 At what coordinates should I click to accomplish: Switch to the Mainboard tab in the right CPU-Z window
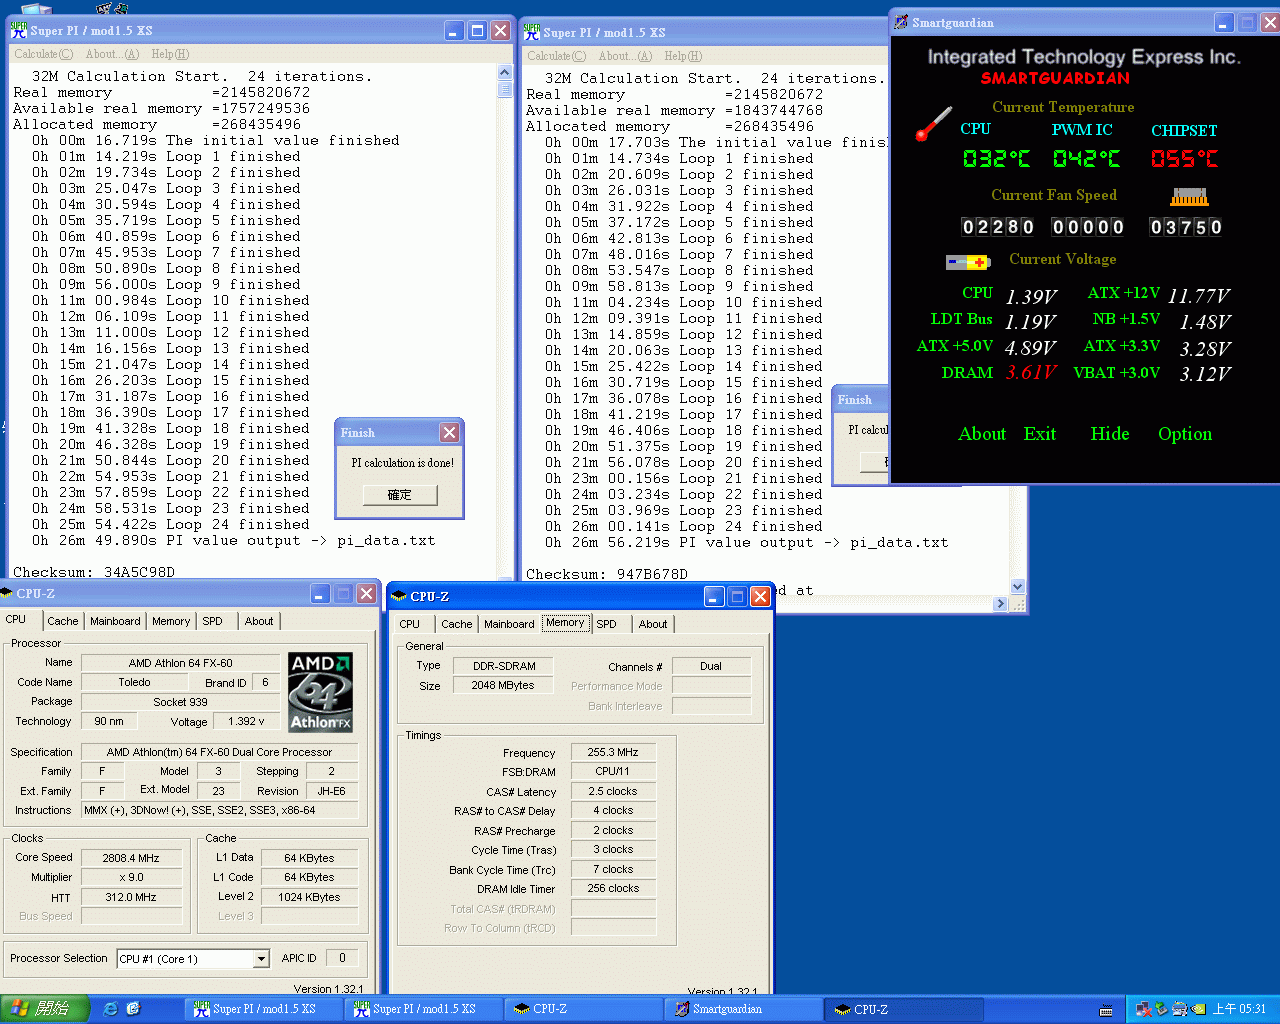click(509, 624)
